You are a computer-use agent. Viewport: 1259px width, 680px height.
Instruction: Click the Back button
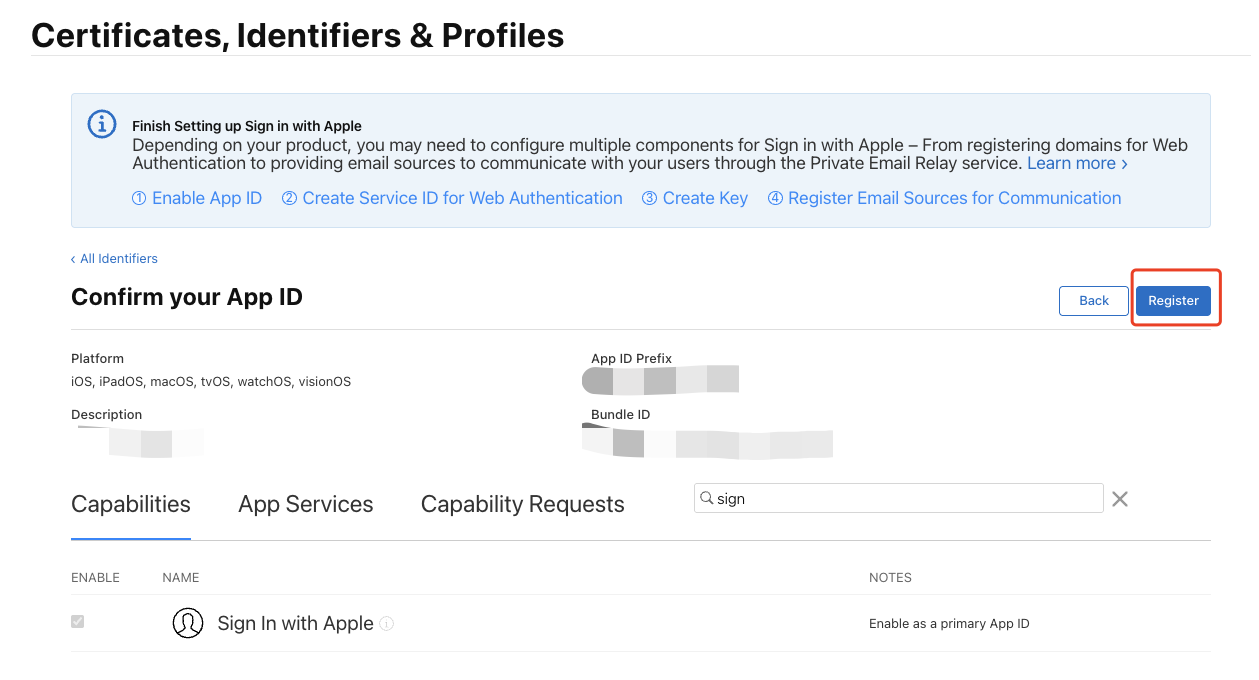pyautogui.click(x=1093, y=301)
